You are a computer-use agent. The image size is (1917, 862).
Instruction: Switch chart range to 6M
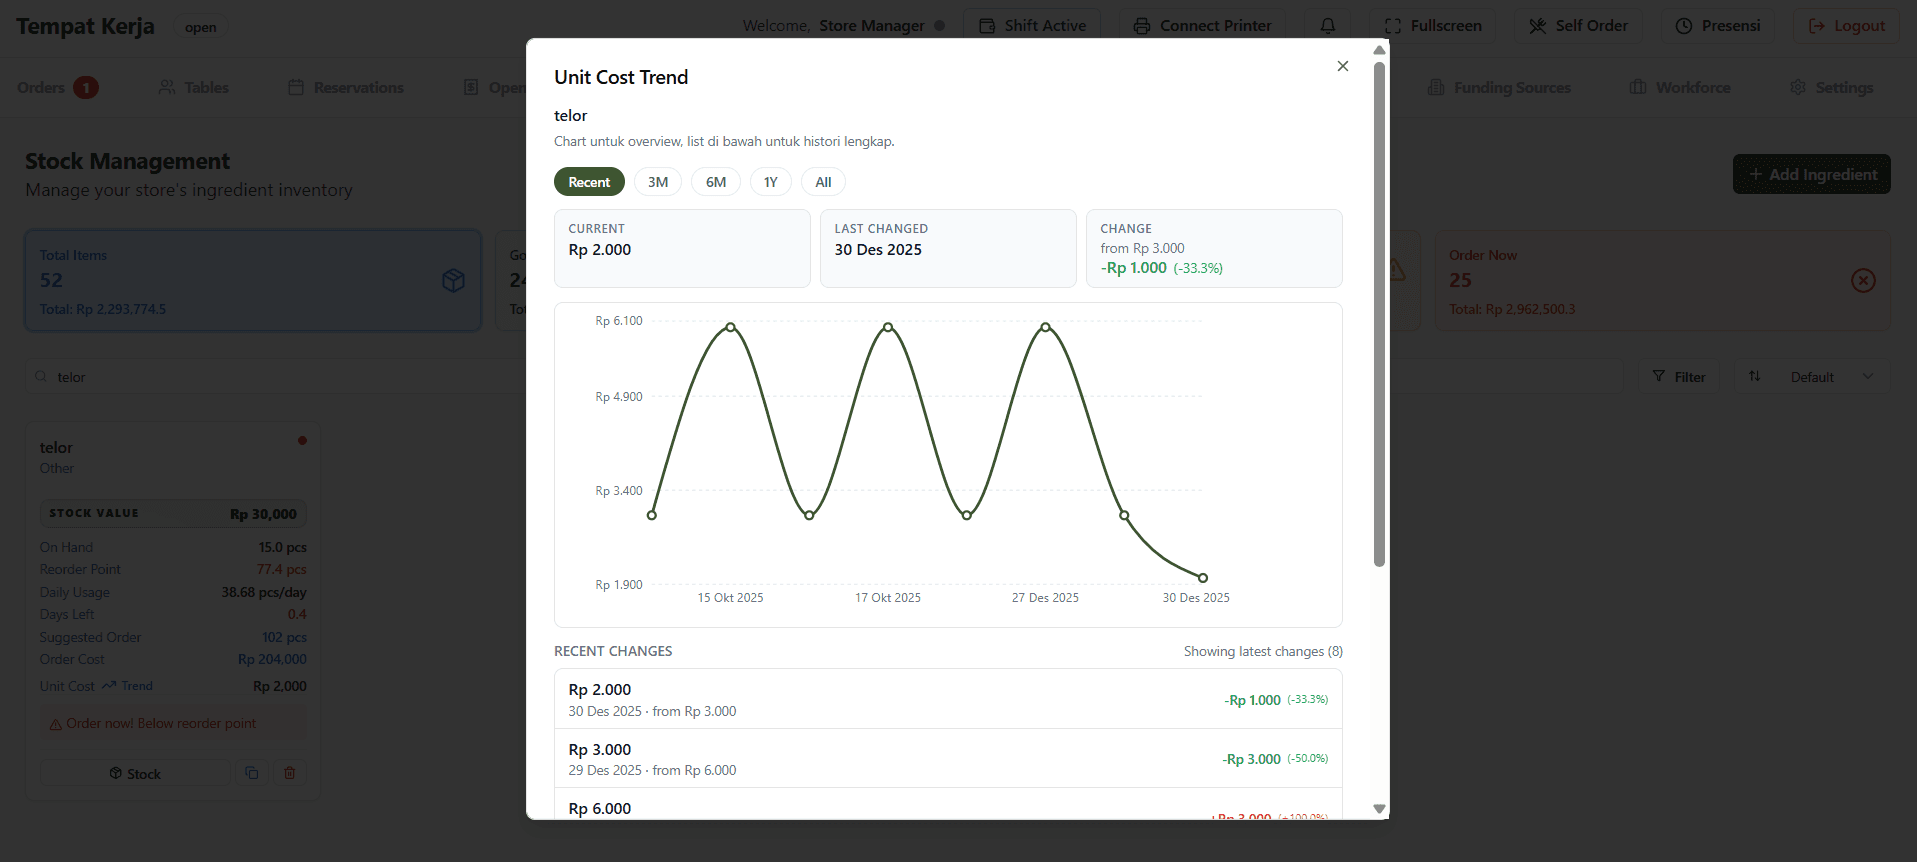tap(716, 182)
